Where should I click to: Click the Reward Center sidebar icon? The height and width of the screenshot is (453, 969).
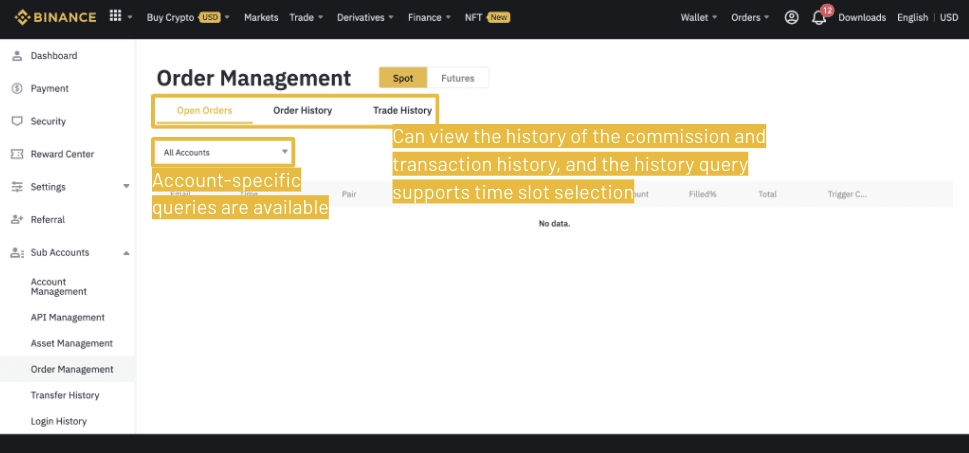point(17,154)
